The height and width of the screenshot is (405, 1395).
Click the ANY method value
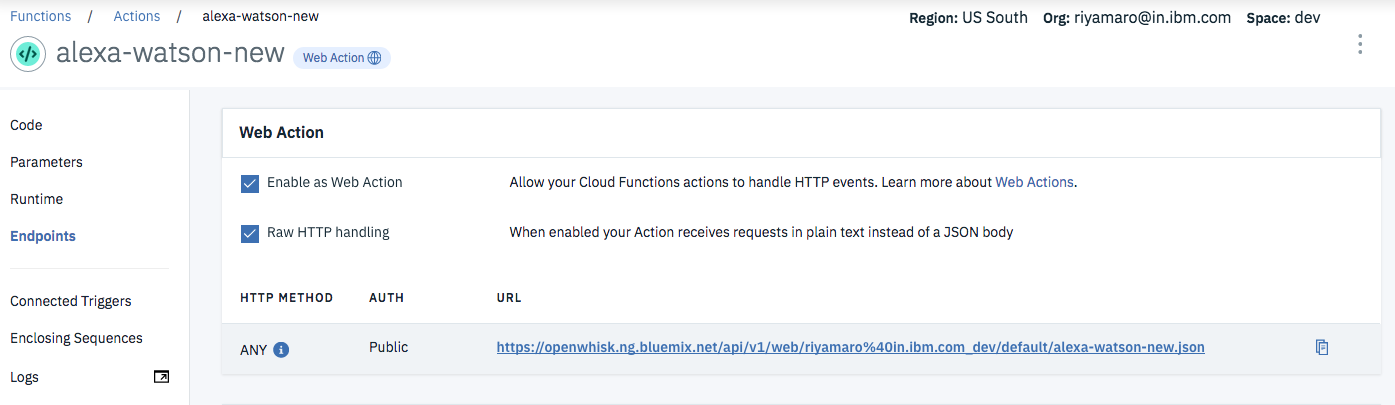[254, 350]
